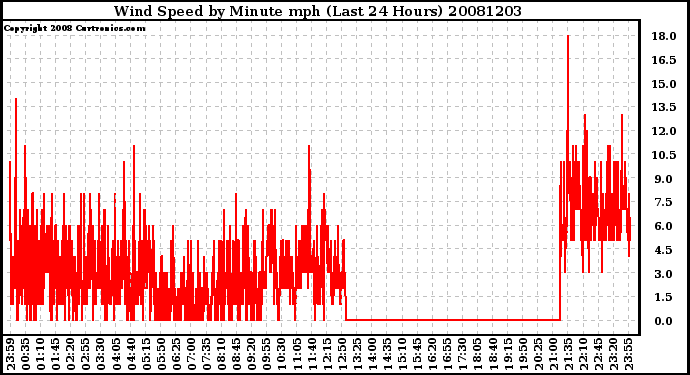Click the 23:20 x-axis time label
Image resolution: width=690 pixels, height=375 pixels.
(613, 354)
